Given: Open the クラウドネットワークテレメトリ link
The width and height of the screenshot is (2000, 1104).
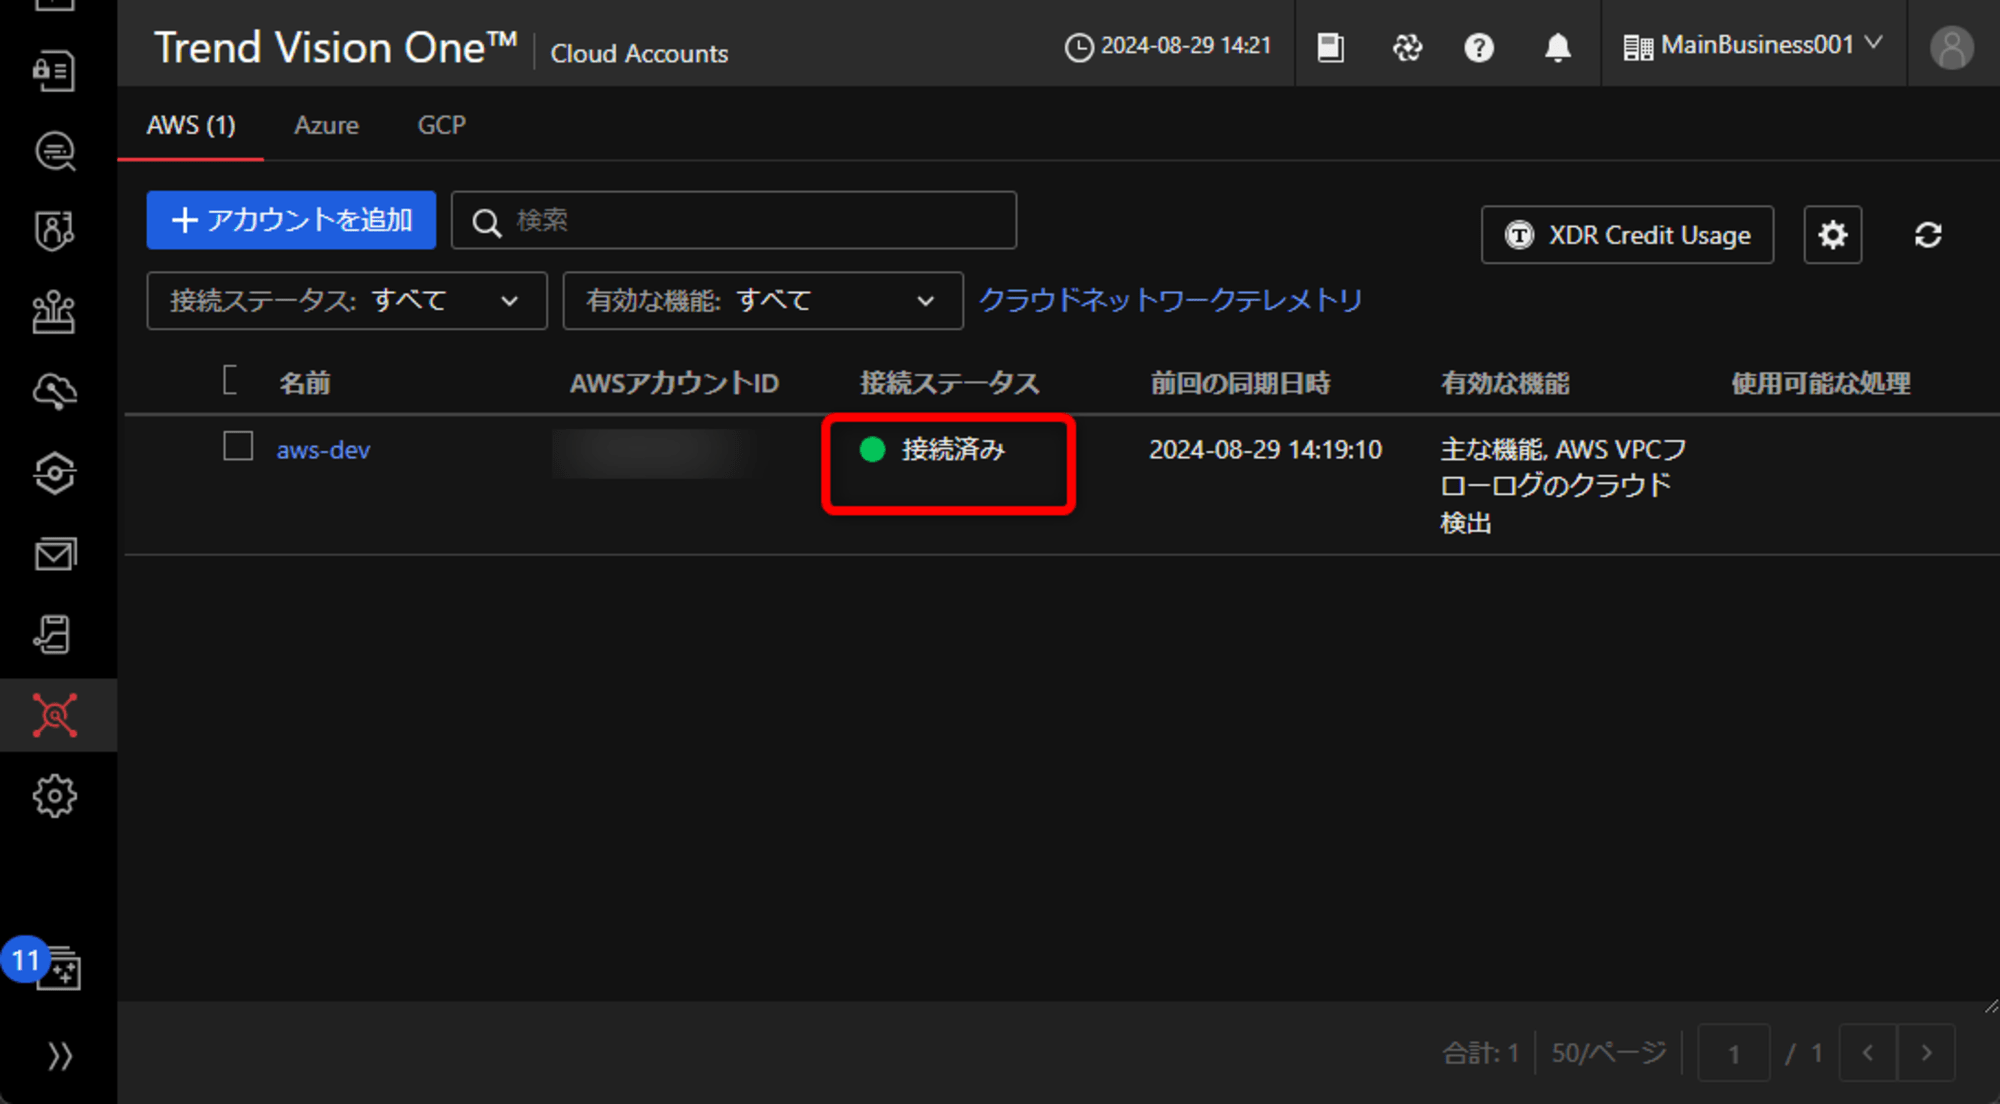Looking at the screenshot, I should (1170, 300).
